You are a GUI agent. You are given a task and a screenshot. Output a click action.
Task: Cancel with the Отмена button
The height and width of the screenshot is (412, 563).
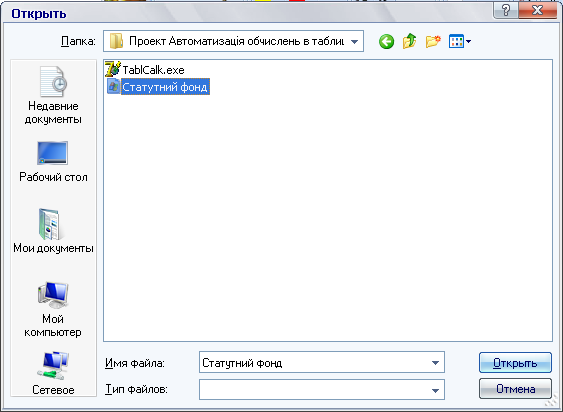click(515, 389)
